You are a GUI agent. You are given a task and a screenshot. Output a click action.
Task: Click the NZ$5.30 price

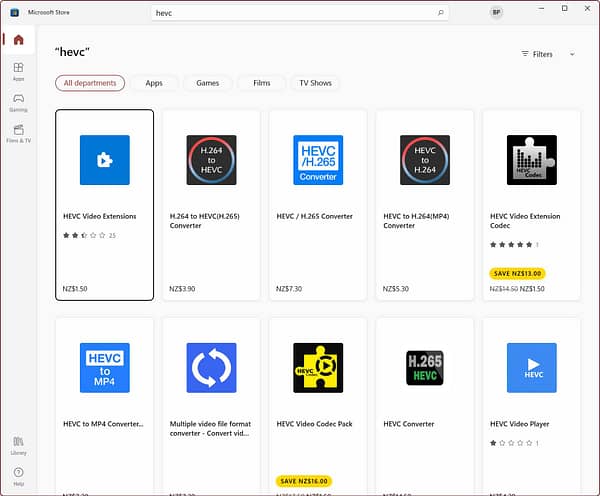pos(396,289)
